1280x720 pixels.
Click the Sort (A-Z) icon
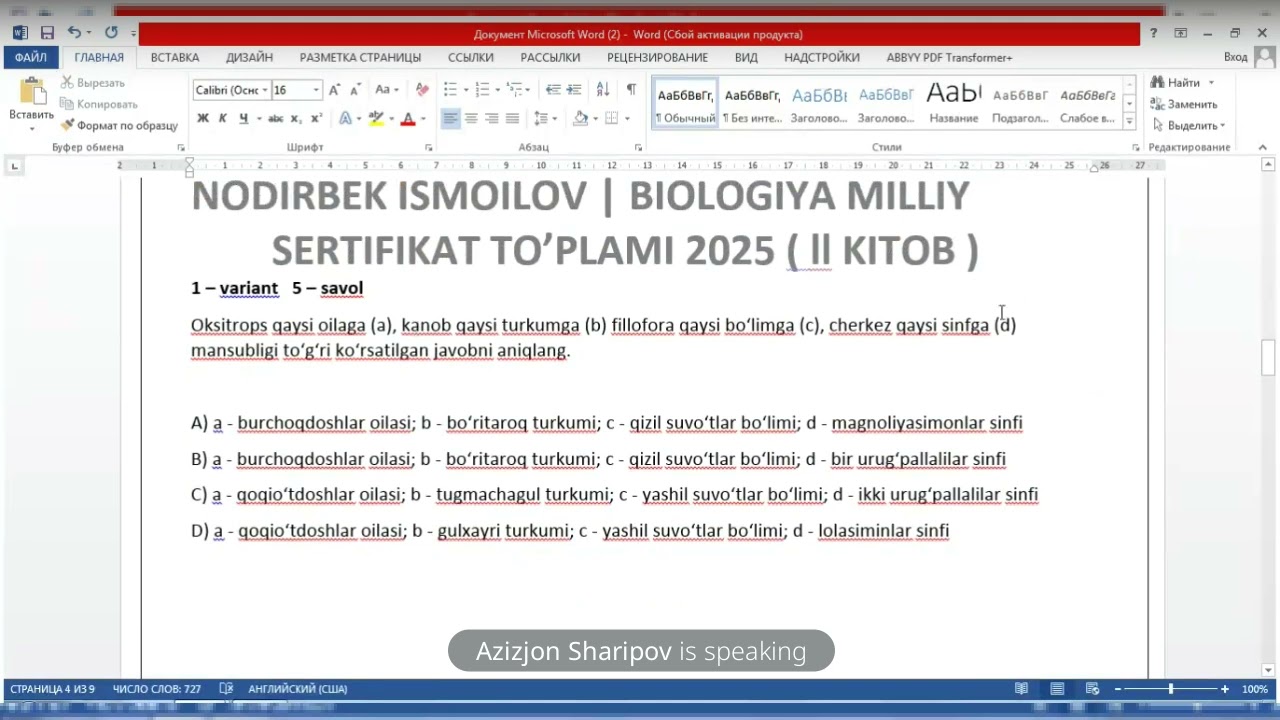coord(605,90)
